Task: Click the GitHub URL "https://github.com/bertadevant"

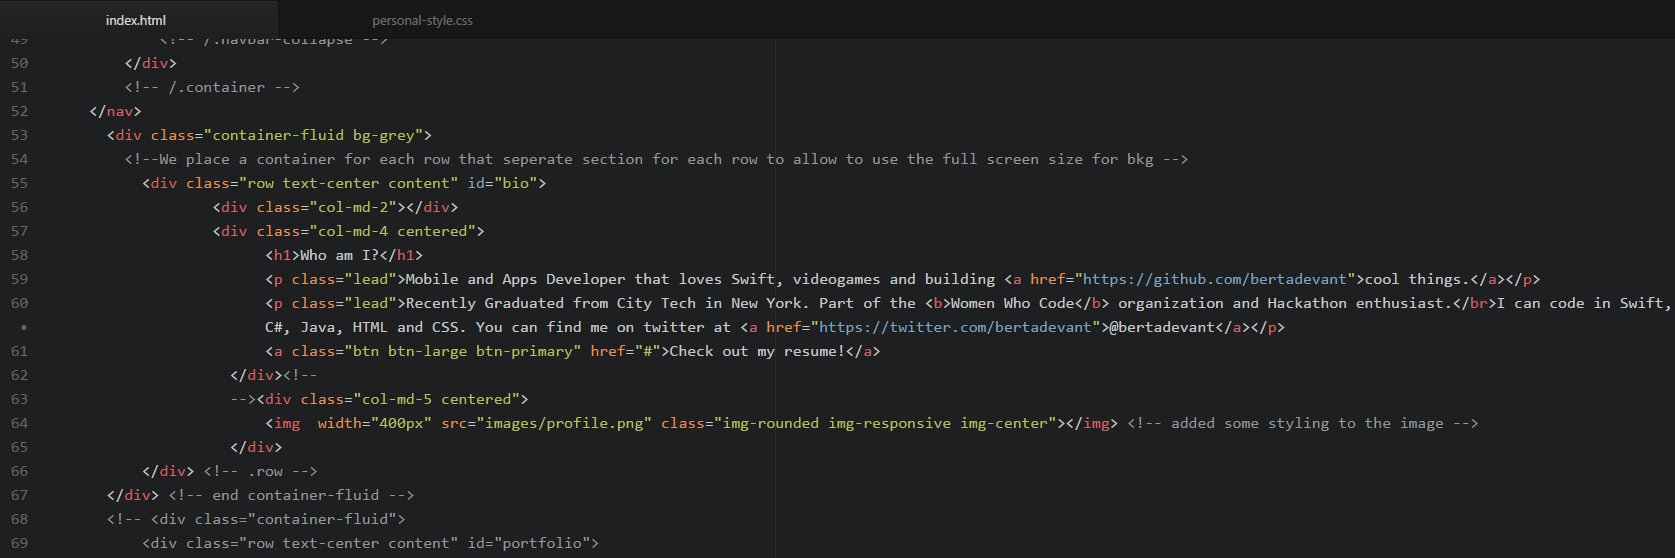Action: tap(1215, 279)
